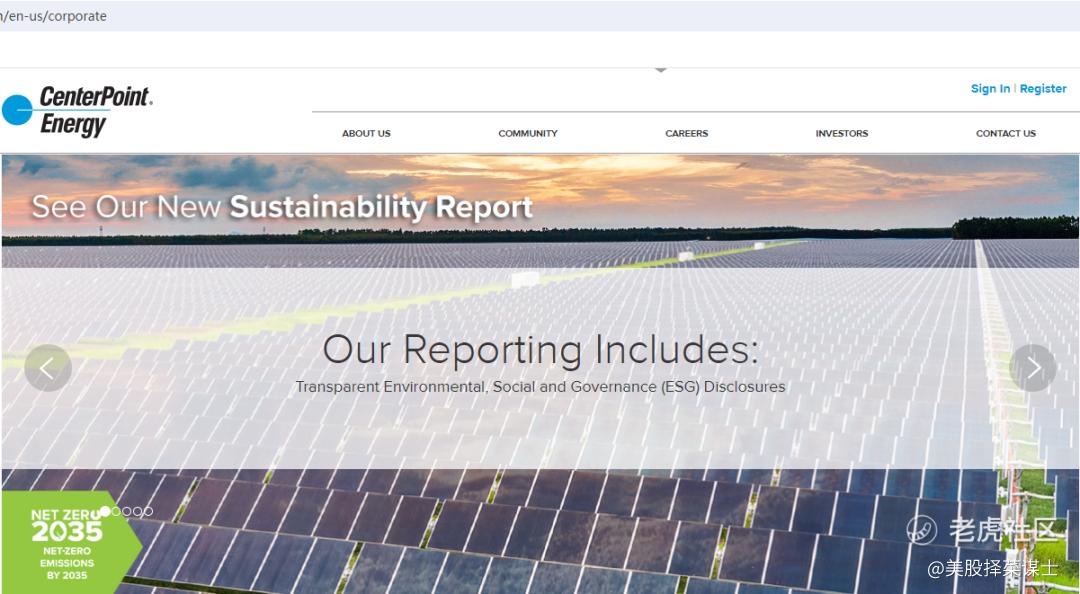1080x594 pixels.
Task: Click the browser address bar URL
Action: (x=55, y=16)
